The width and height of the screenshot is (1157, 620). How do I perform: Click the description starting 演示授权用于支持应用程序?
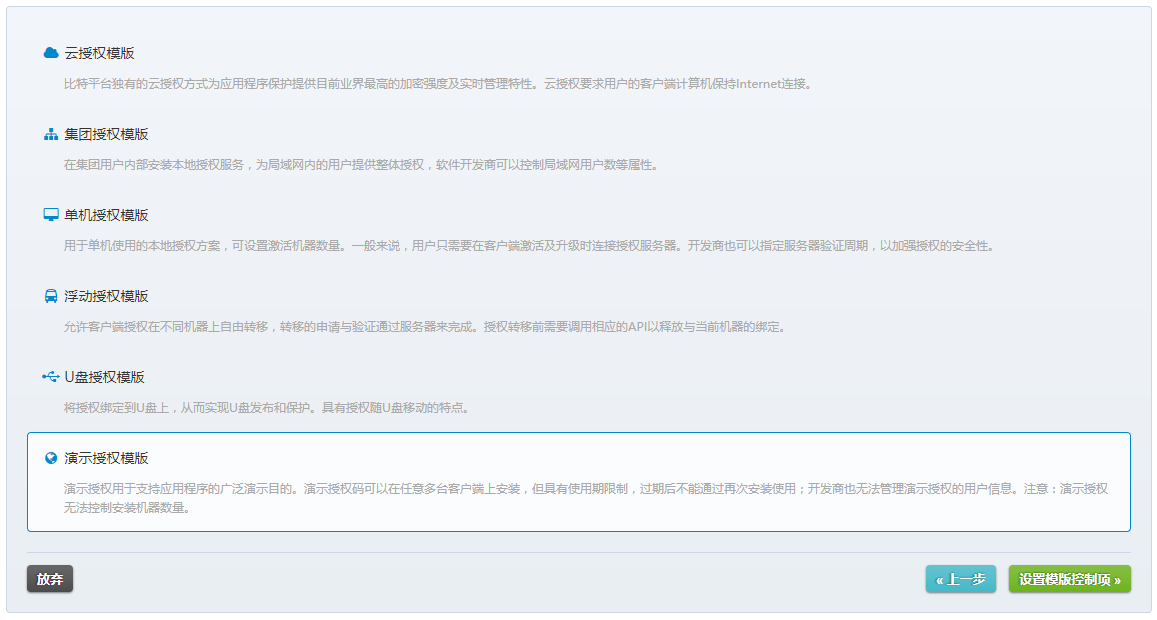coord(586,498)
